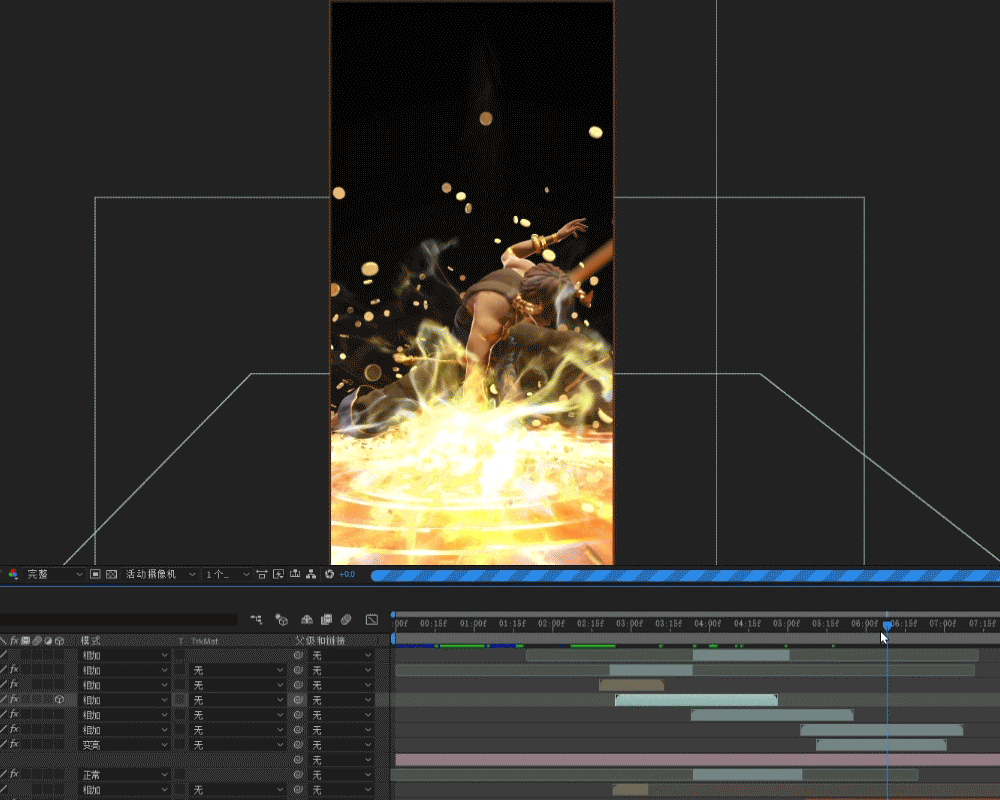Open the show channel and color management icon
This screenshot has width=1000, height=800.
[x=13, y=574]
